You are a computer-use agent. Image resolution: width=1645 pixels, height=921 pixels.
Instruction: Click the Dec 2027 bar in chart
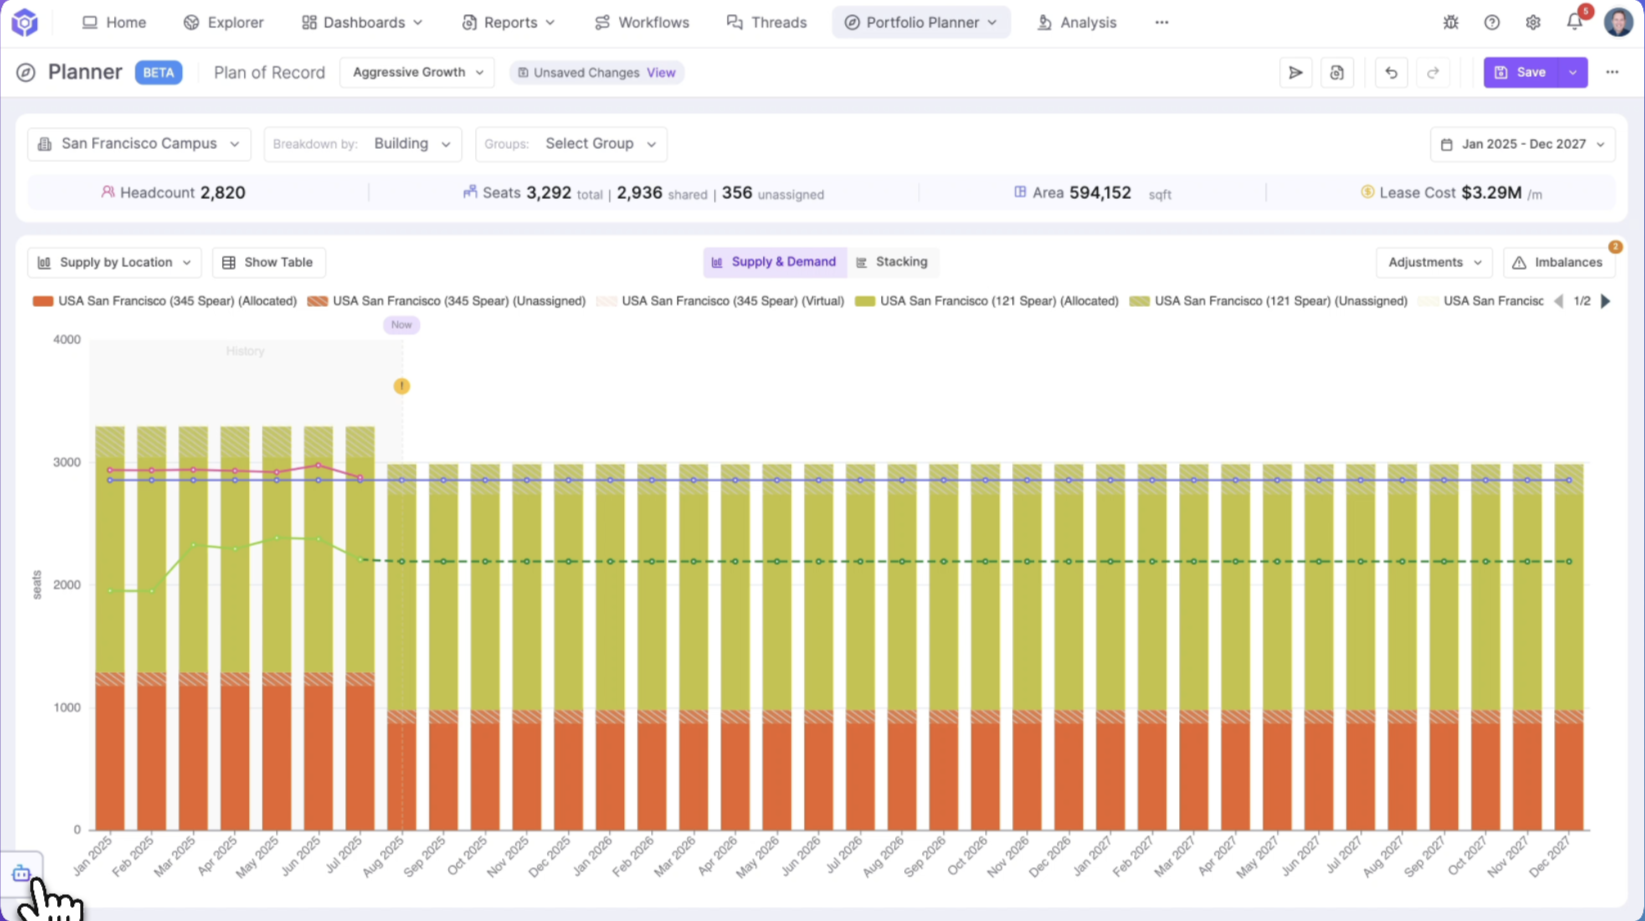pos(1569,647)
